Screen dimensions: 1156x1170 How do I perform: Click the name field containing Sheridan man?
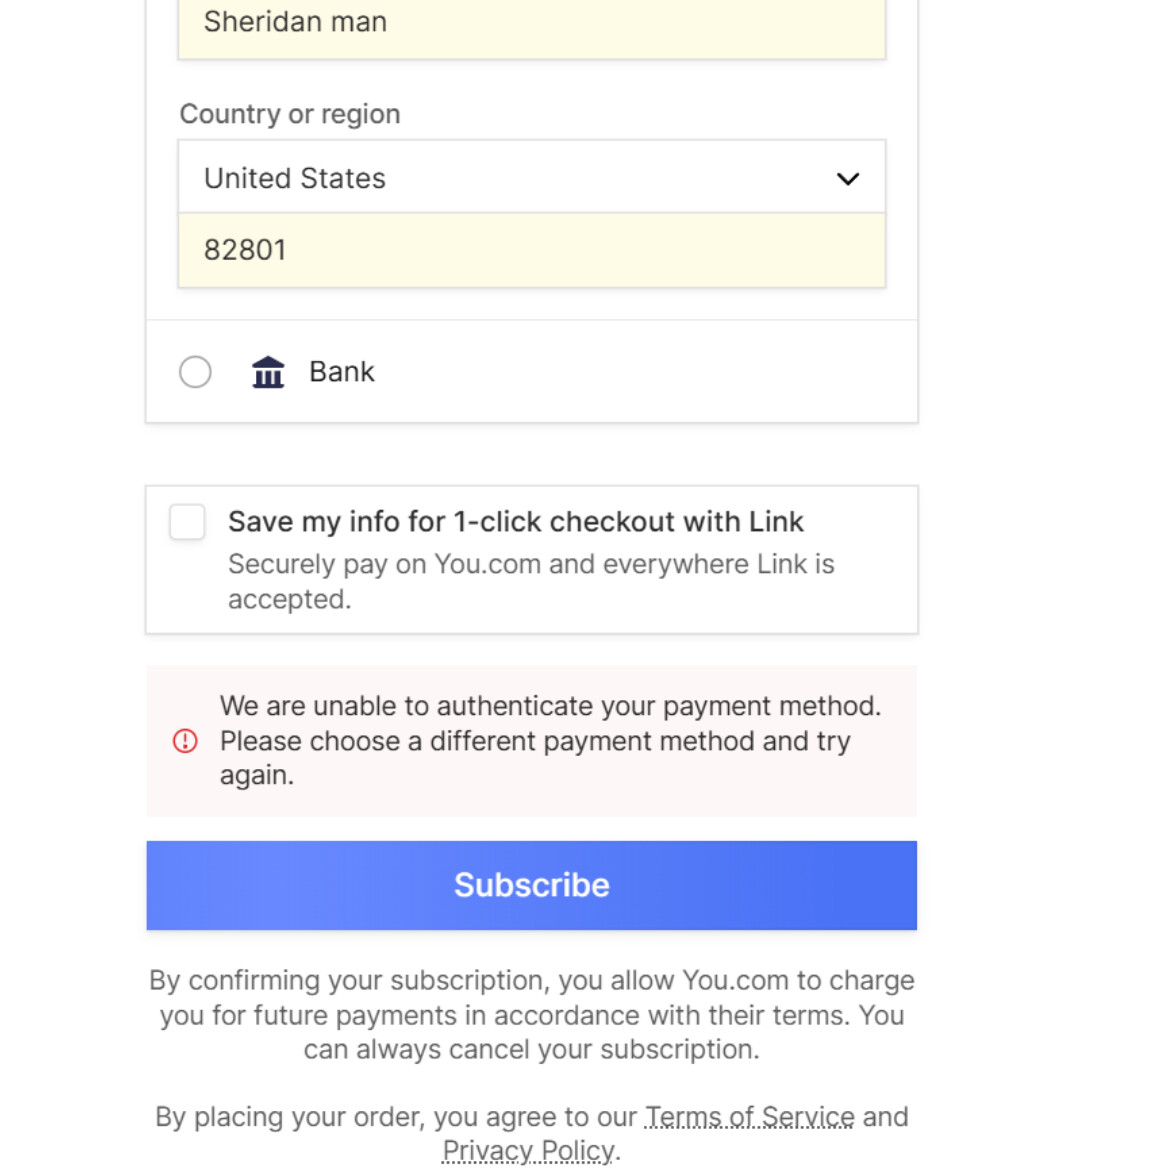click(530, 24)
